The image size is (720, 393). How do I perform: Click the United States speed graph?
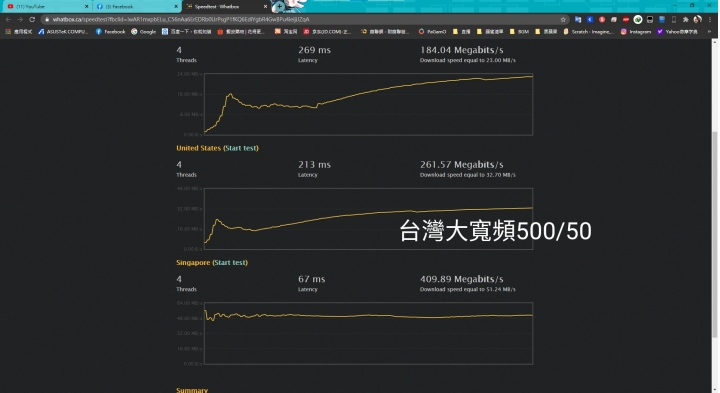click(x=368, y=219)
